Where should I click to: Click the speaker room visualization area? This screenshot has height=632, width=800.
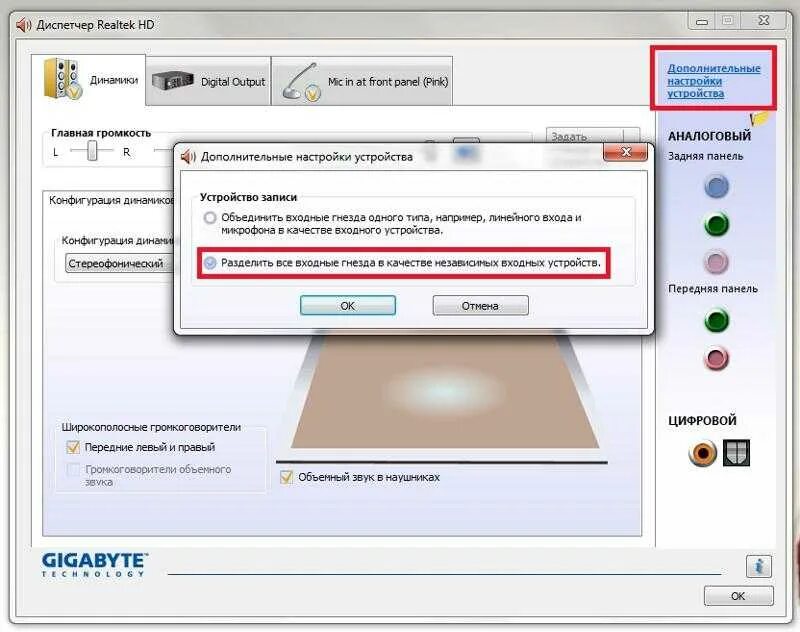pos(444,391)
